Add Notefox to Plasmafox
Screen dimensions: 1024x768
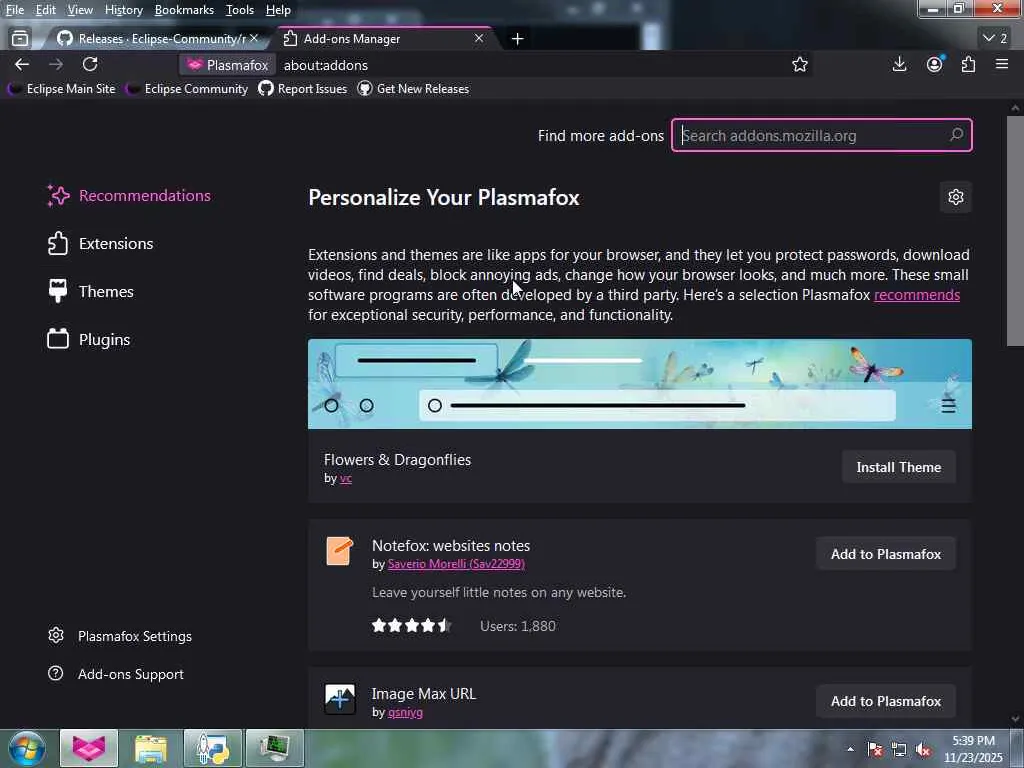point(886,554)
